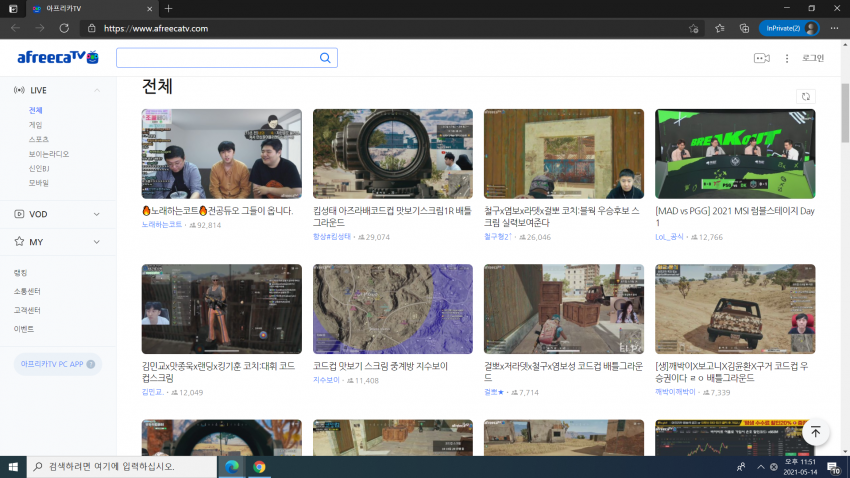Click 깨박이깨박이 broadcaster name
Viewport: 850px width, 478px height.
click(675, 392)
